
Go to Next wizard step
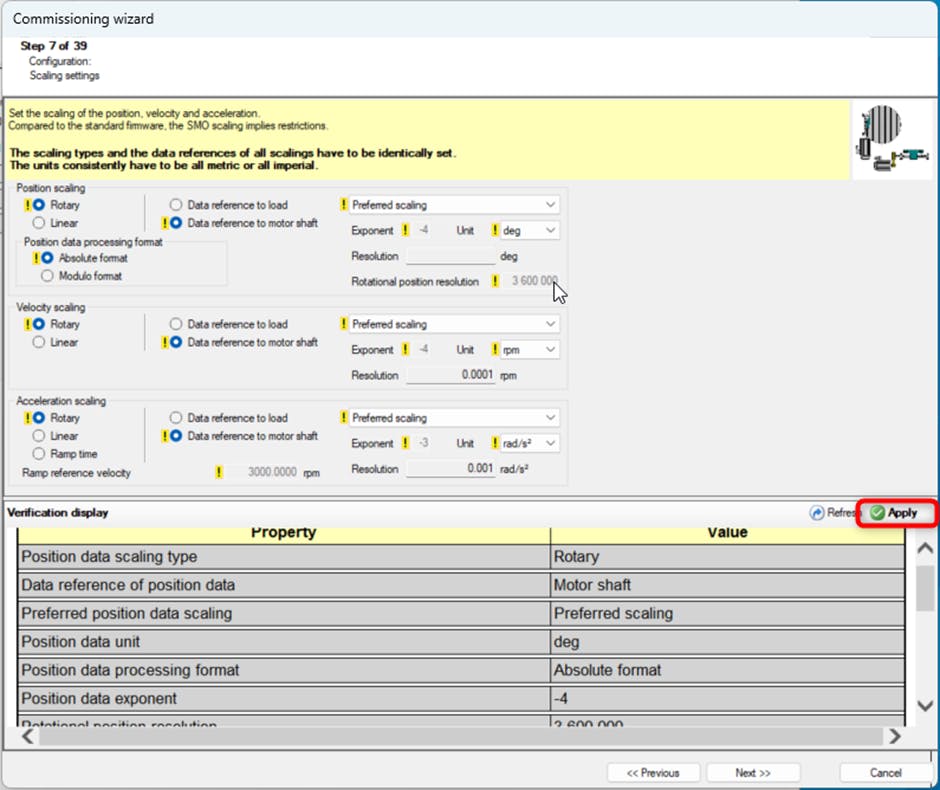752,773
